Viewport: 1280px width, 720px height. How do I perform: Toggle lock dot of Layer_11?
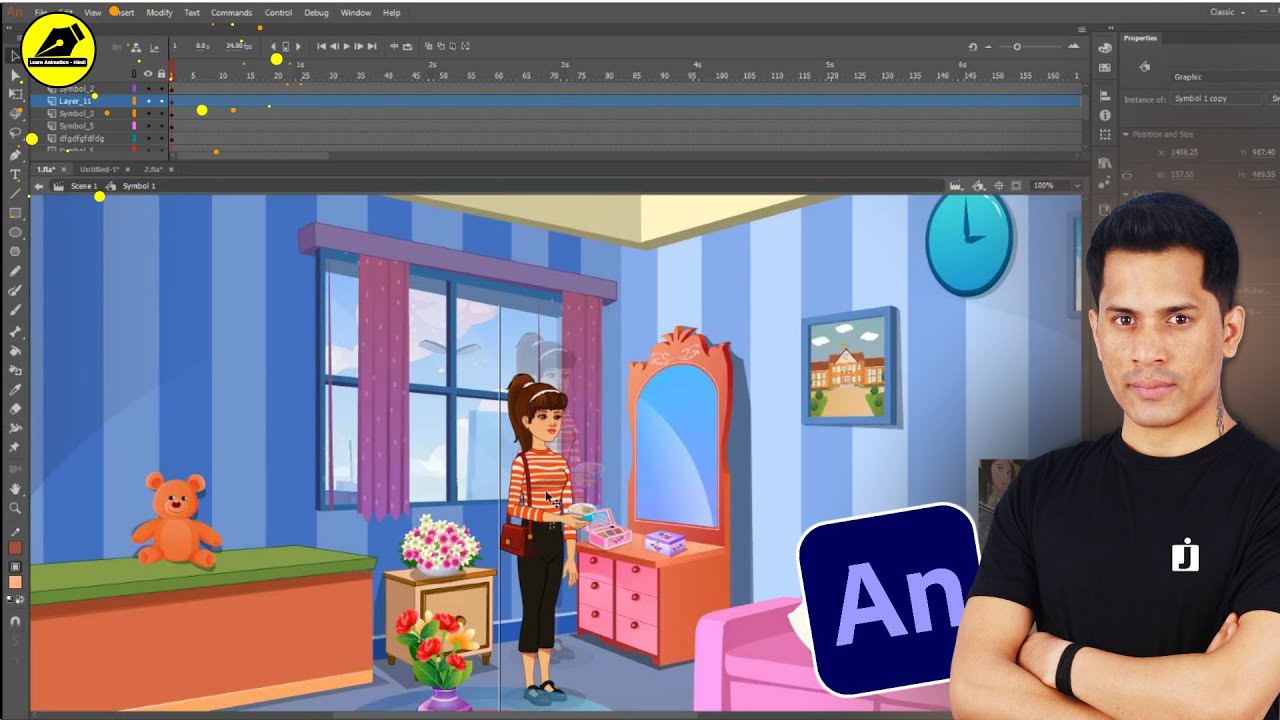(161, 101)
